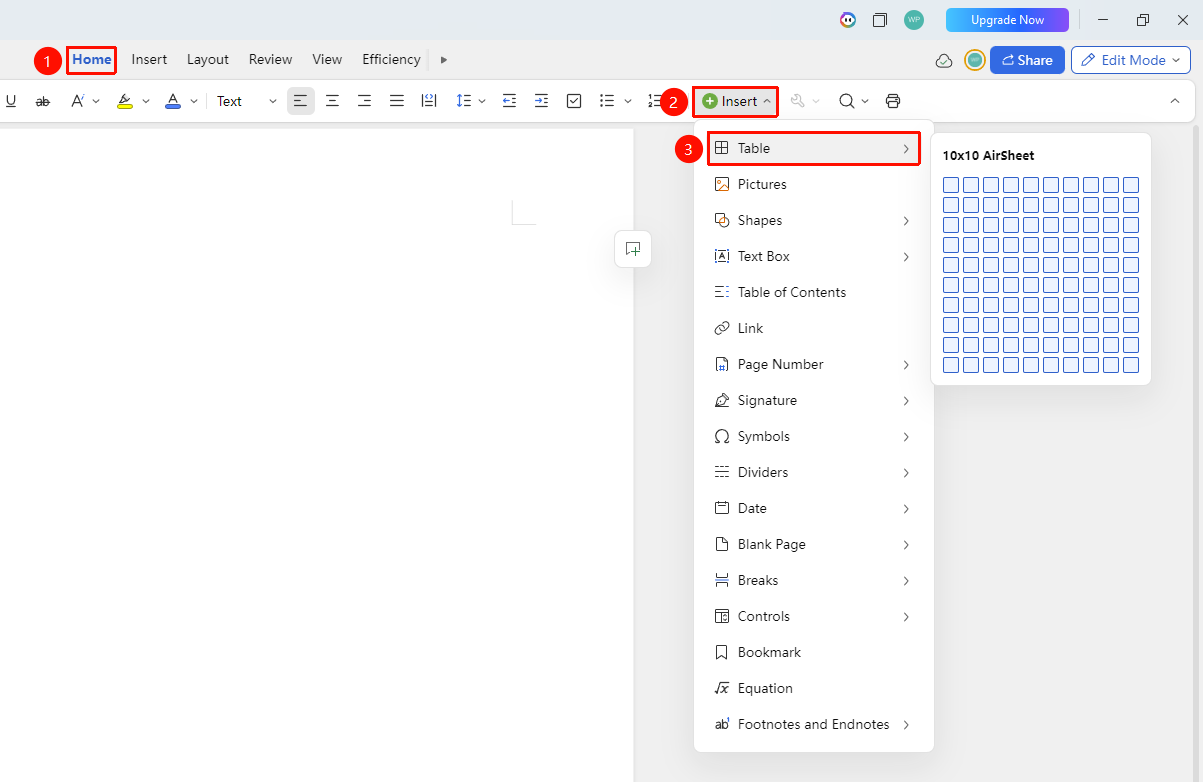1203x782 pixels.
Task: Click the magnifier search icon
Action: point(846,101)
